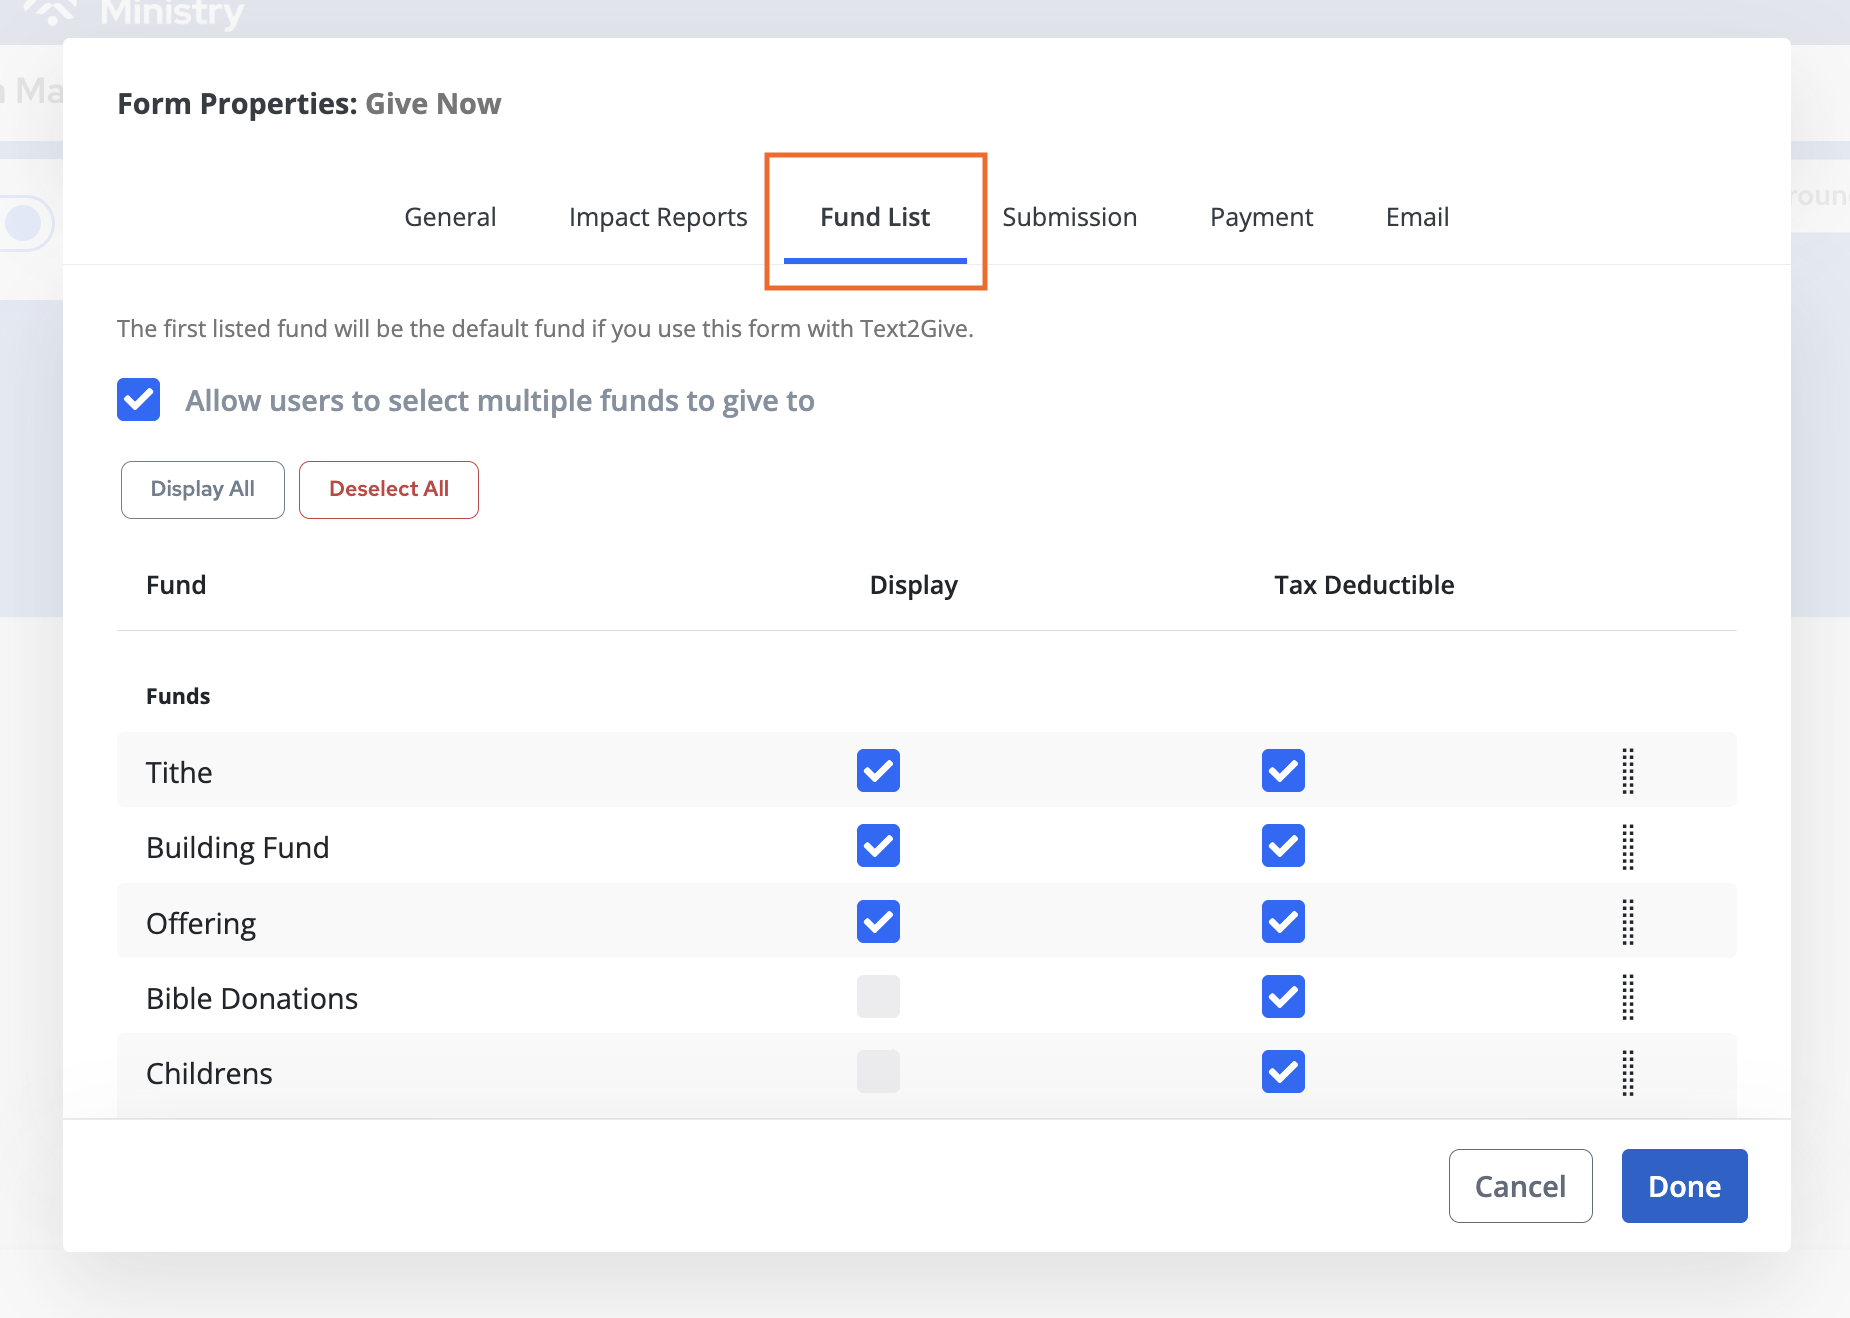The width and height of the screenshot is (1850, 1318).
Task: Click the Offering row drag handle
Action: click(x=1627, y=922)
